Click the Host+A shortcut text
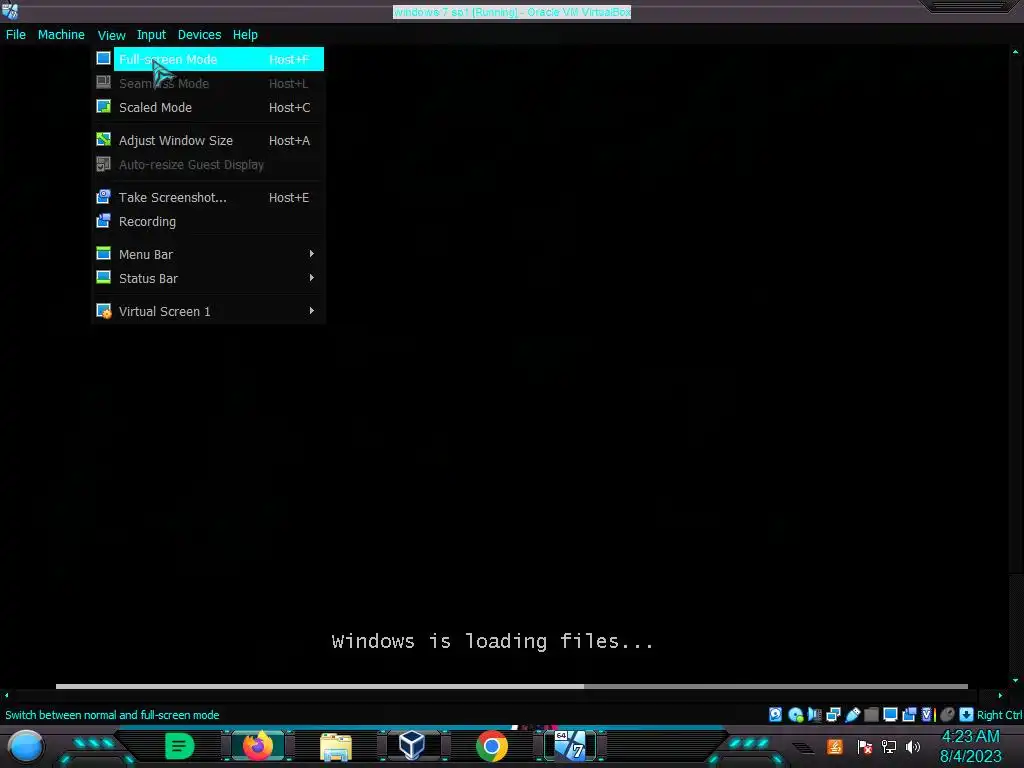The height and width of the screenshot is (768, 1024). coord(289,140)
